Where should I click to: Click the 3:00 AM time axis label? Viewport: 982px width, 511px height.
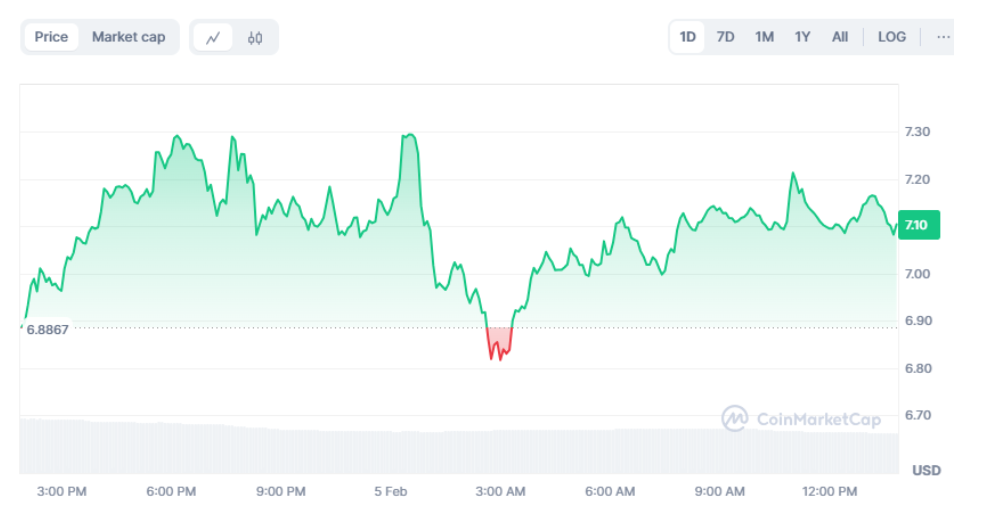point(500,492)
